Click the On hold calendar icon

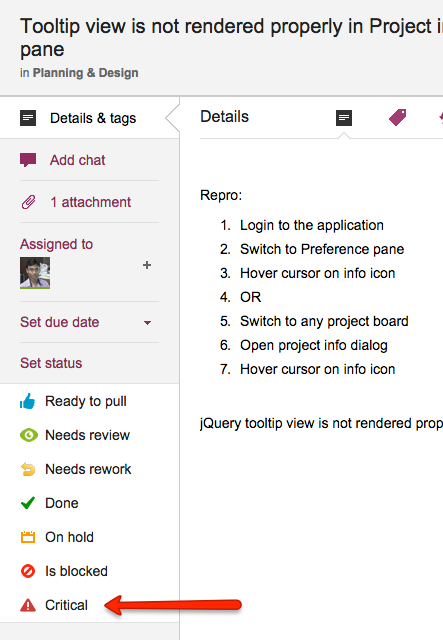[x=28, y=537]
